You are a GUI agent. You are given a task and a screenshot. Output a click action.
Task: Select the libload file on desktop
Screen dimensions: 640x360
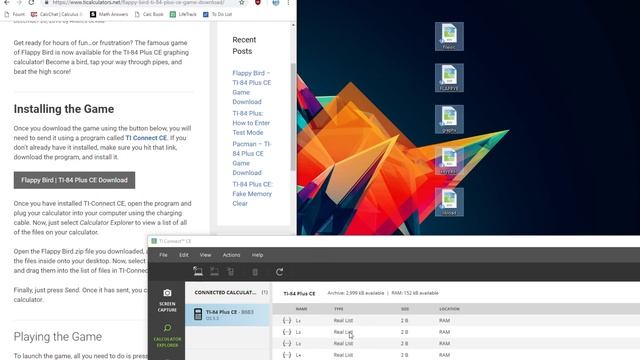(449, 202)
